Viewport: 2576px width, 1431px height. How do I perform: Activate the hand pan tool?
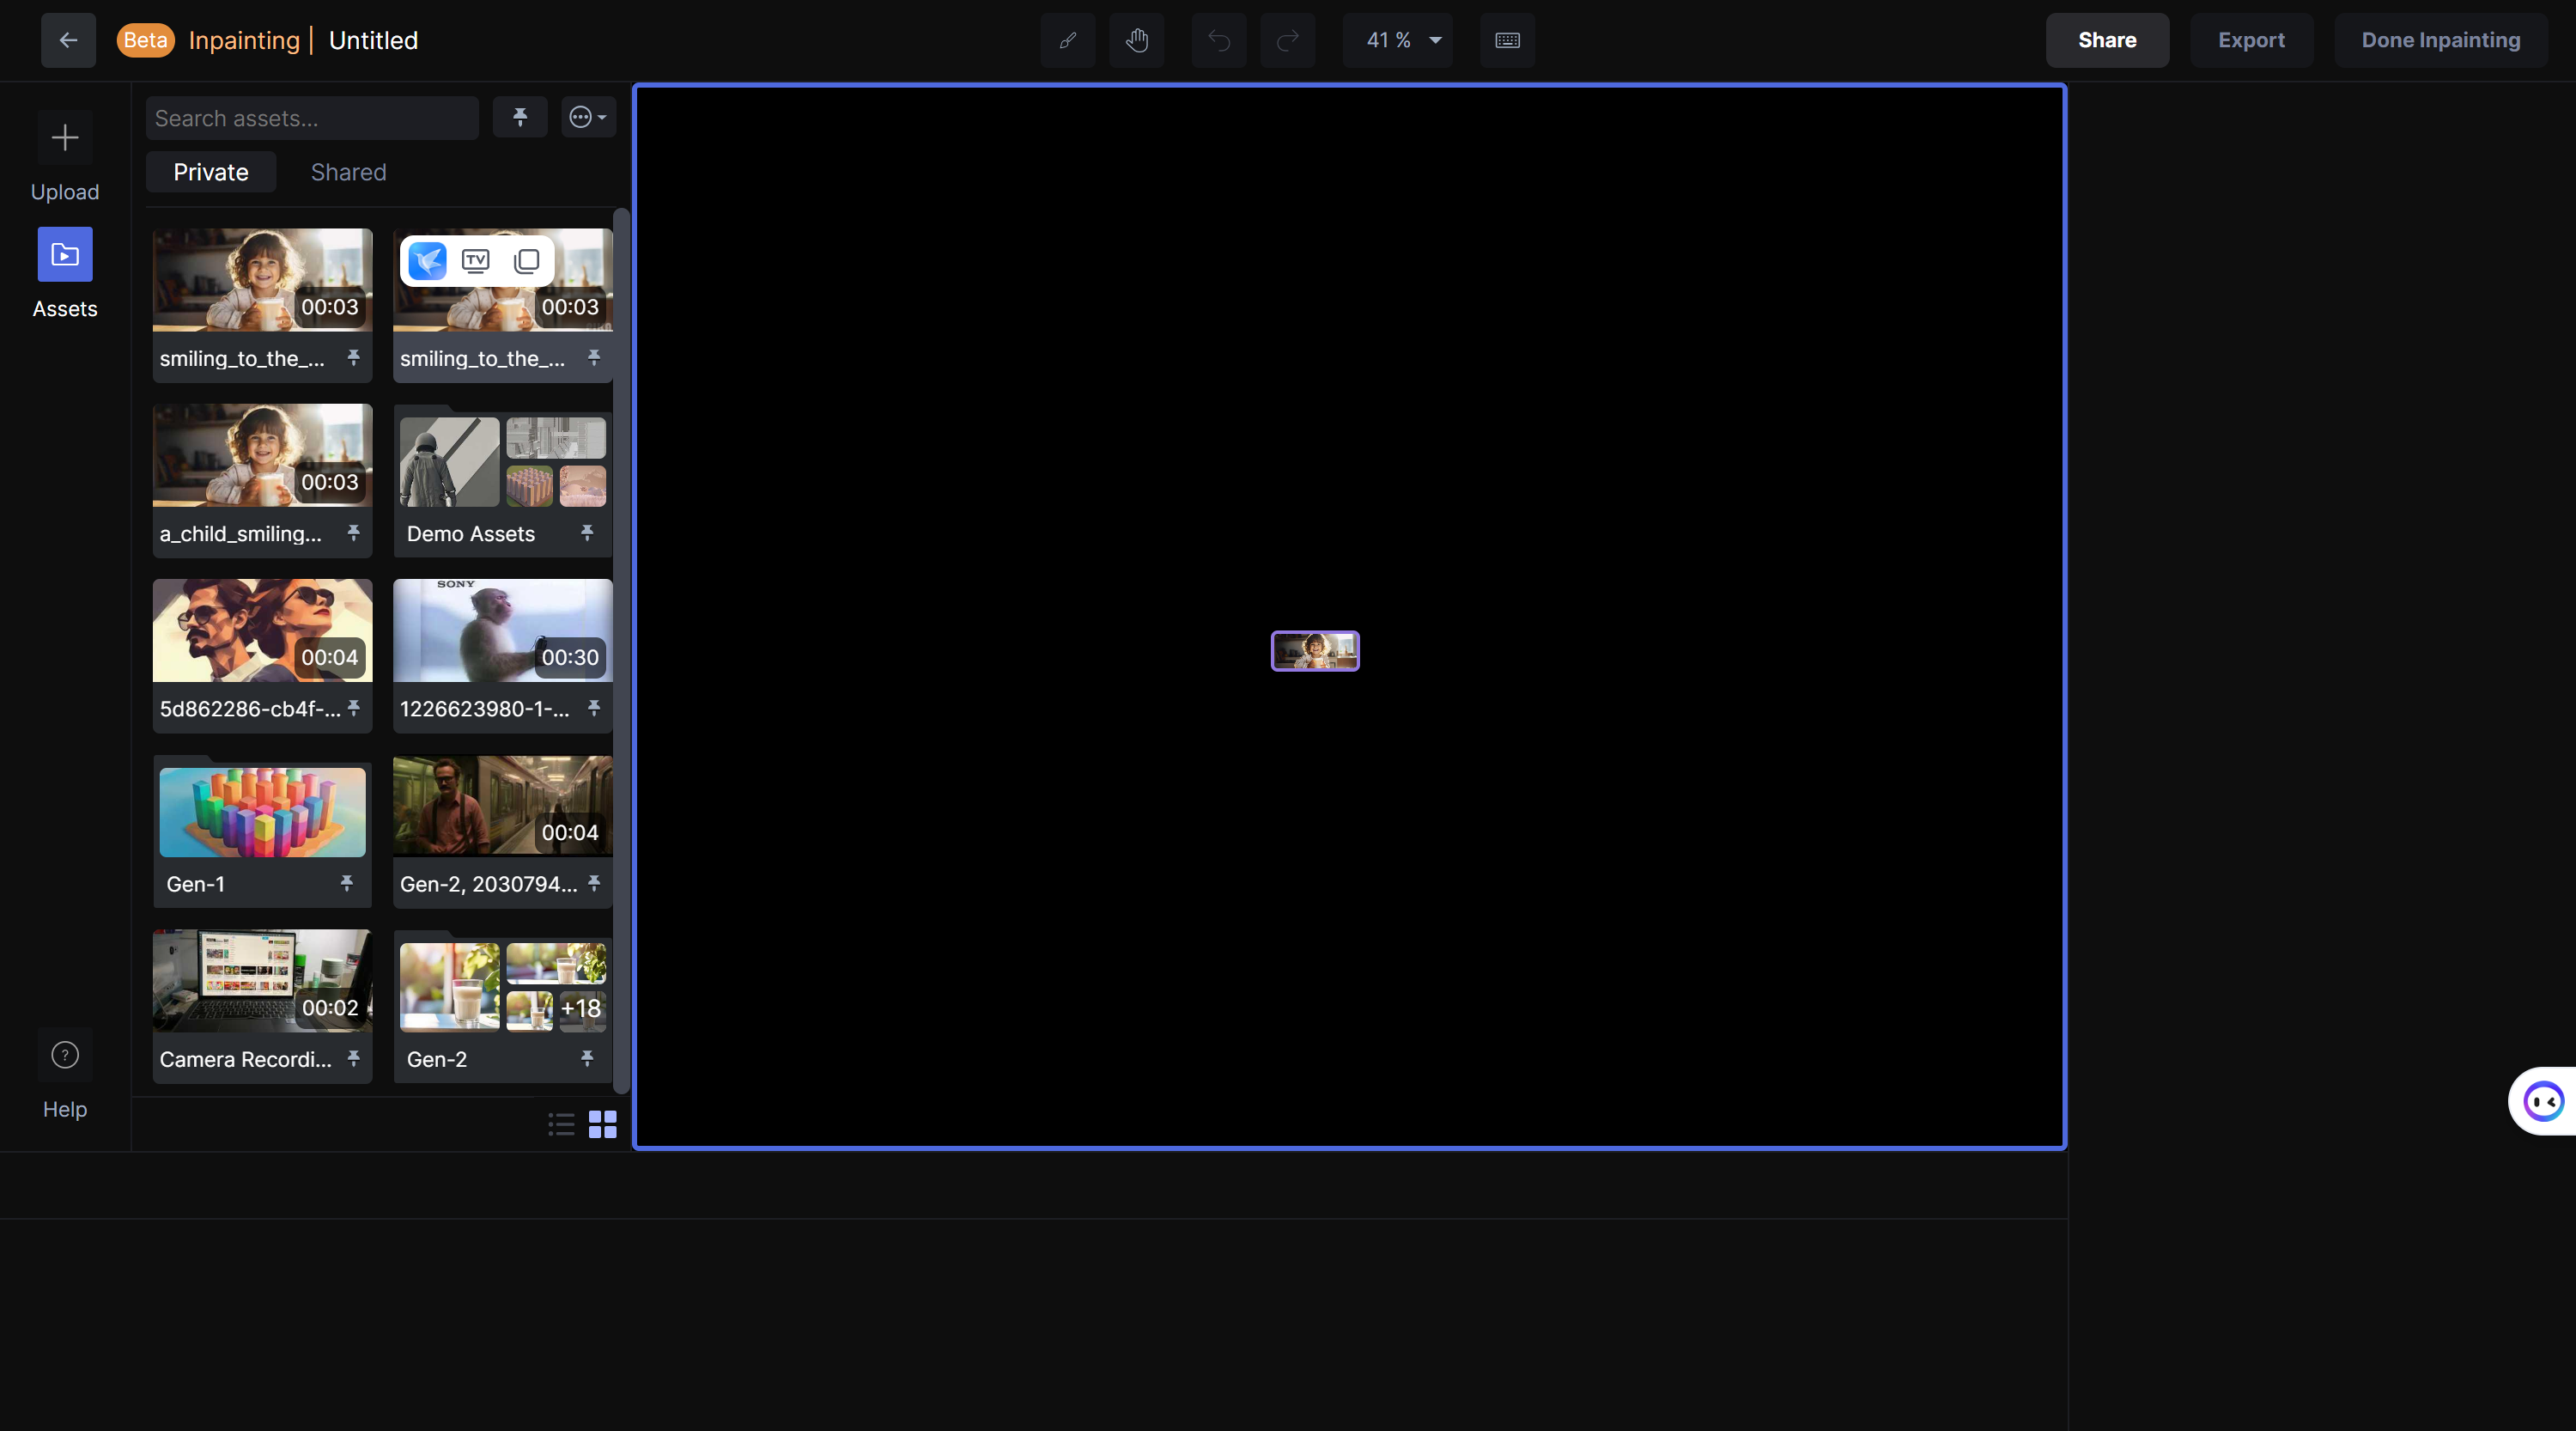pyautogui.click(x=1136, y=40)
